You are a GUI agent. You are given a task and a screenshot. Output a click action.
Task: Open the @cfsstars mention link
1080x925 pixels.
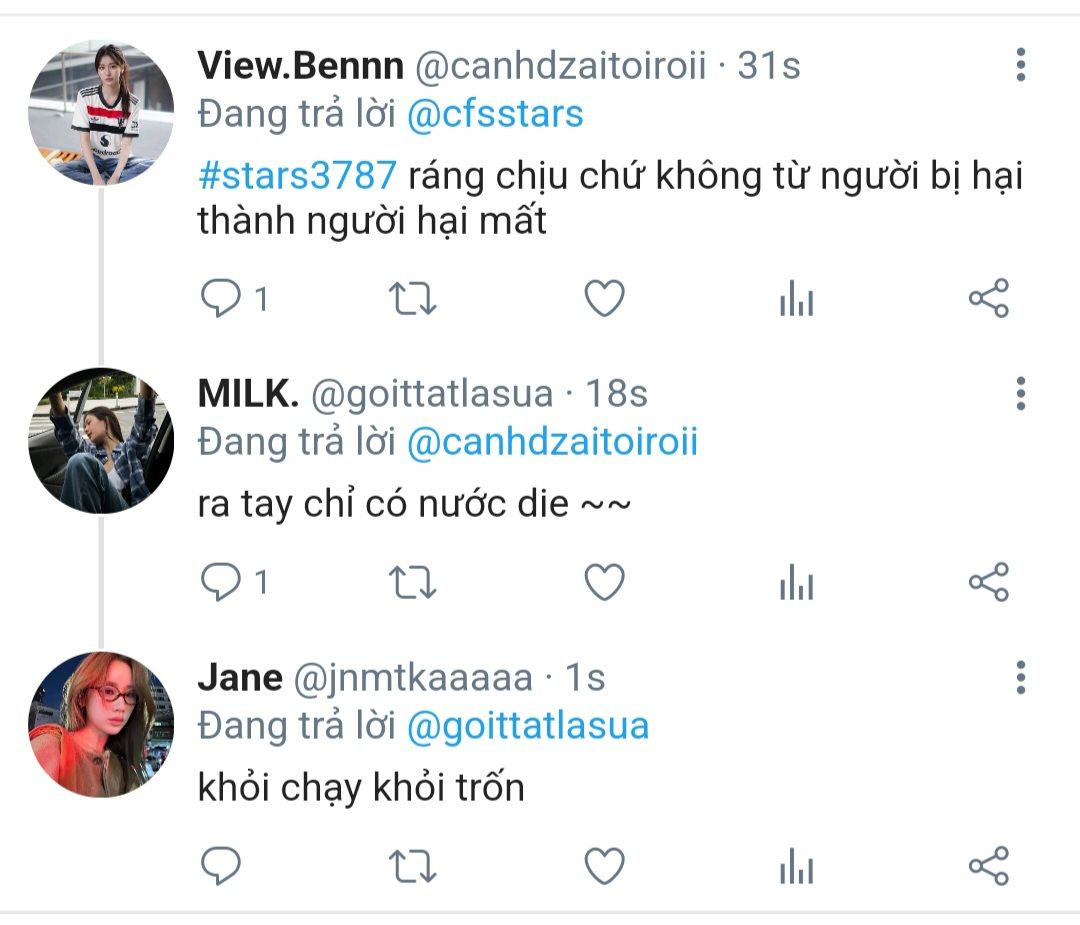[495, 115]
